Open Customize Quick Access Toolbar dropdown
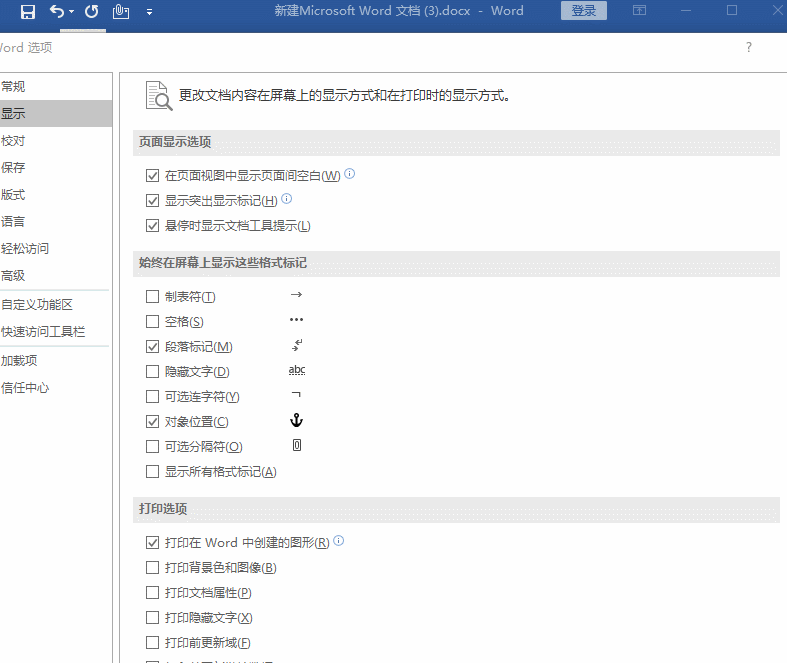 pyautogui.click(x=149, y=12)
